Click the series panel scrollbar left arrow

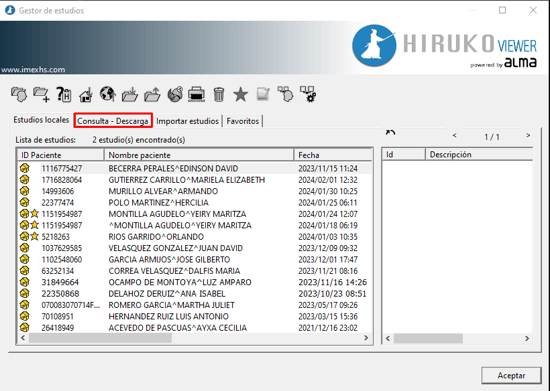tap(388, 338)
